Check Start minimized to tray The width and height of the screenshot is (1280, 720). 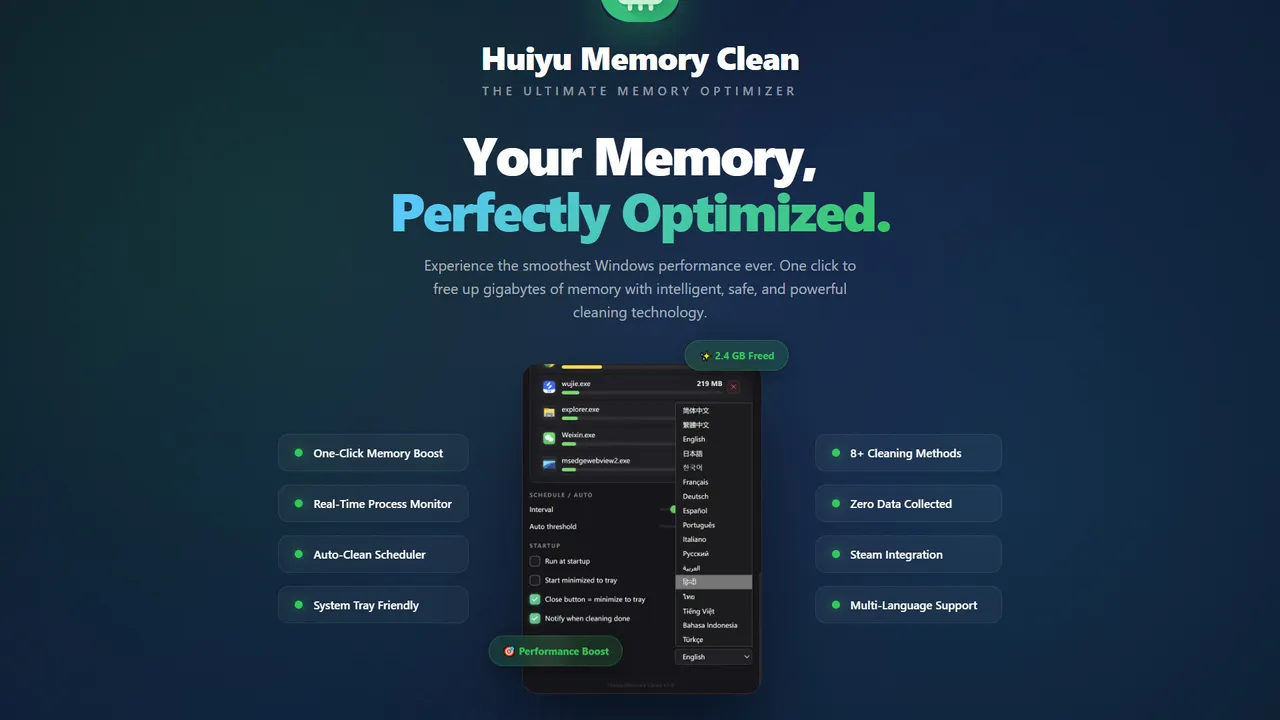(x=535, y=580)
